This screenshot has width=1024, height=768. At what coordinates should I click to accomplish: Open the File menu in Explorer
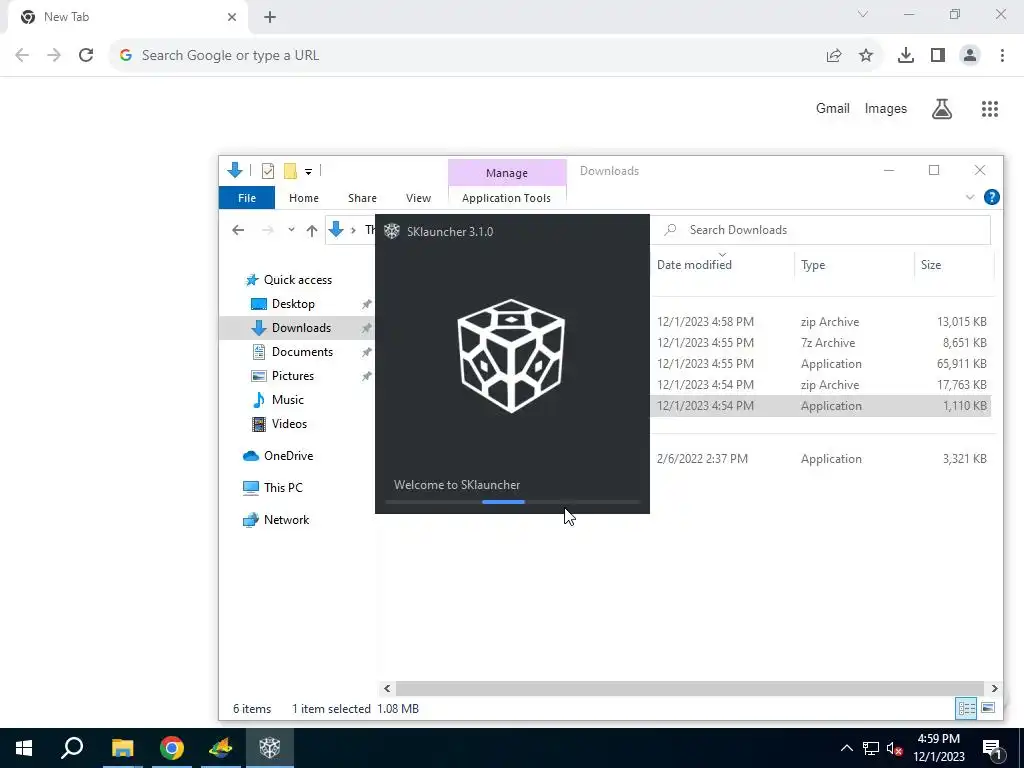tap(247, 198)
